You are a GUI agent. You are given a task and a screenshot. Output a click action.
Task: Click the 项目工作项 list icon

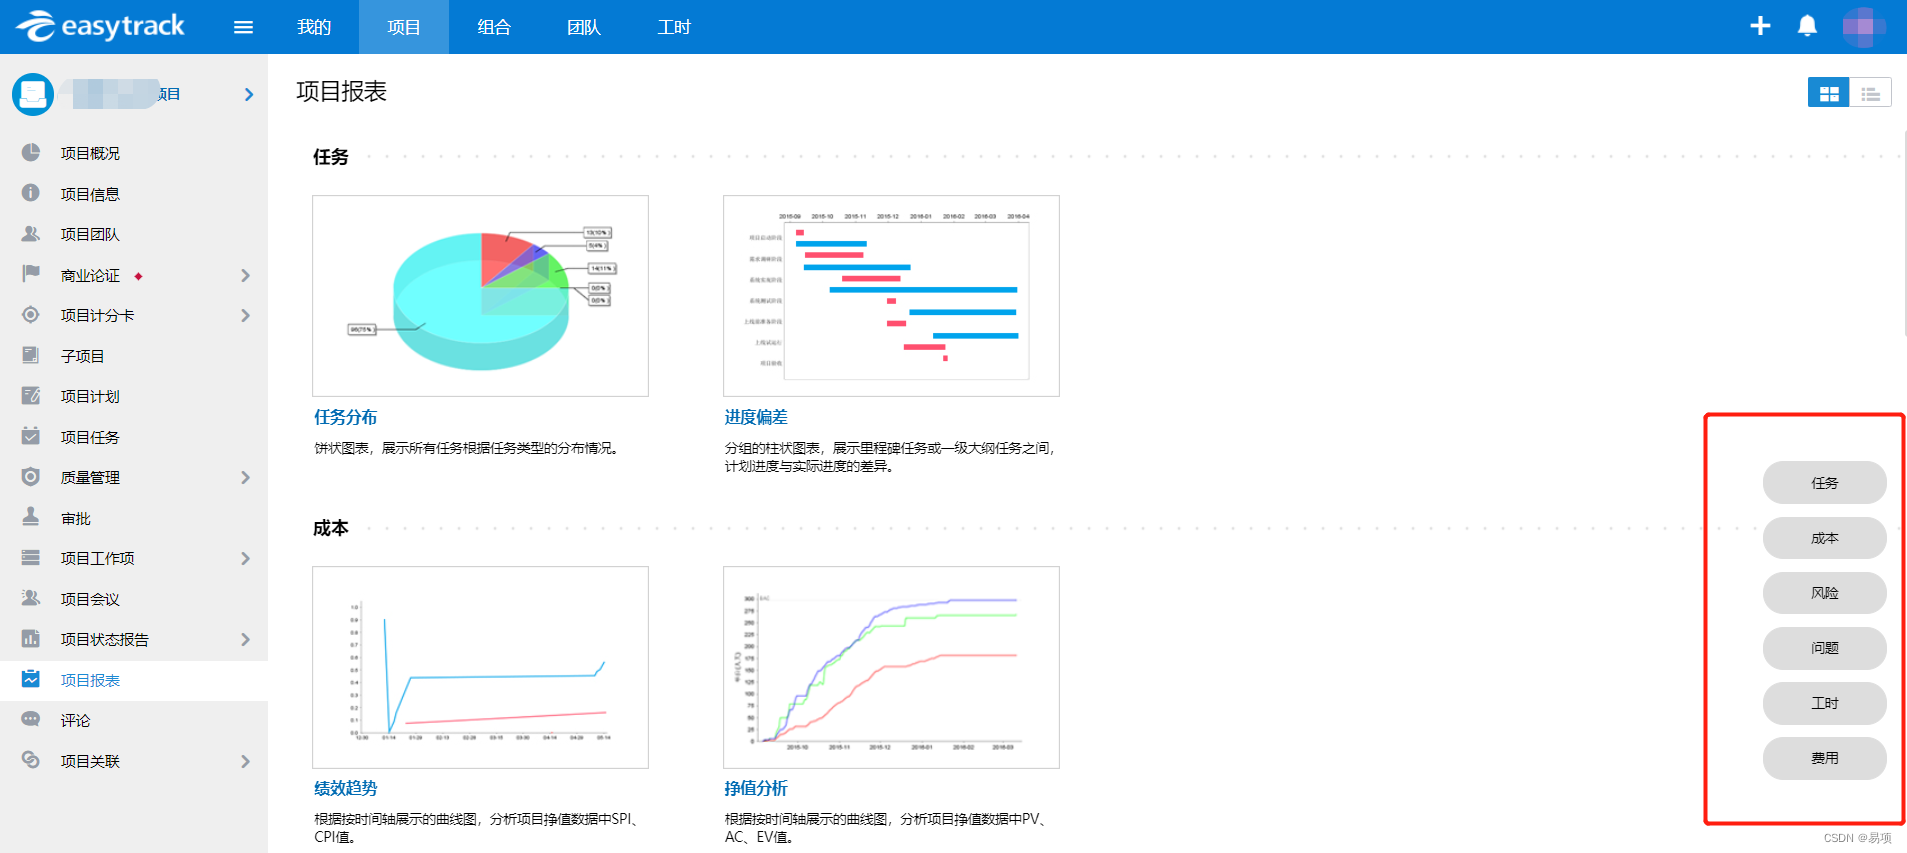click(x=31, y=558)
